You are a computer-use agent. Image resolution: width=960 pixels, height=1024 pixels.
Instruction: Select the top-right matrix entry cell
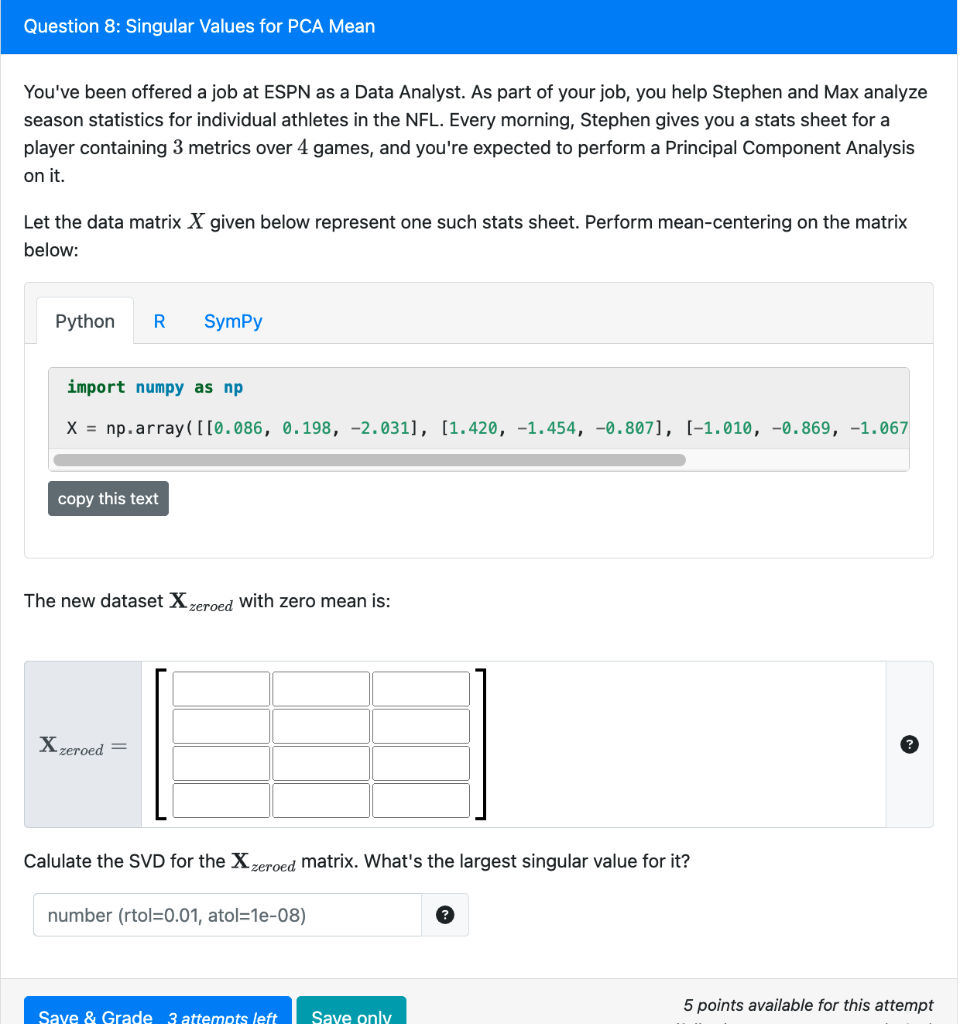[x=420, y=688]
